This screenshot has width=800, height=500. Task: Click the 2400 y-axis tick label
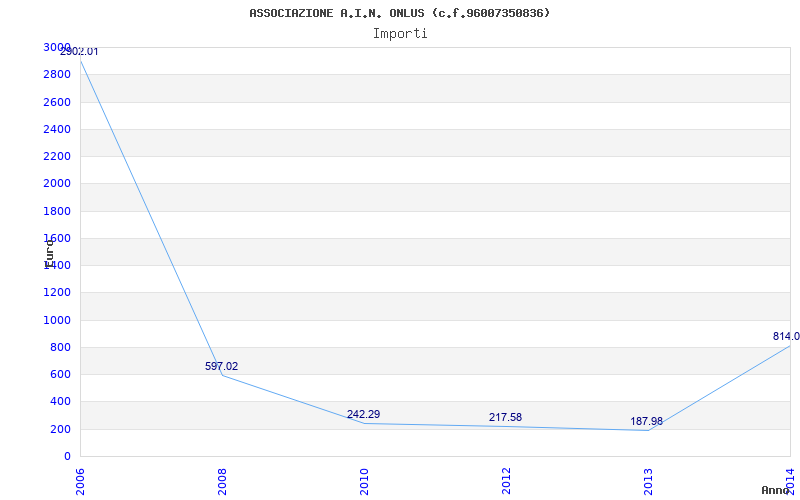coord(57,129)
